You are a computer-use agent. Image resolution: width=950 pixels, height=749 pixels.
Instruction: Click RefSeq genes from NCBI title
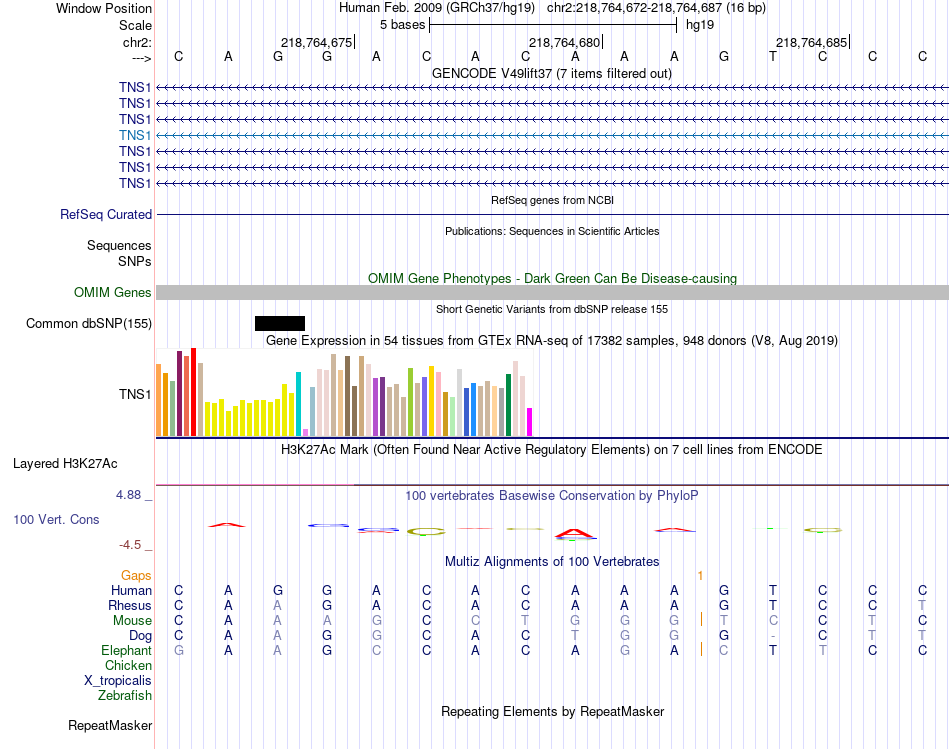[x=552, y=200]
